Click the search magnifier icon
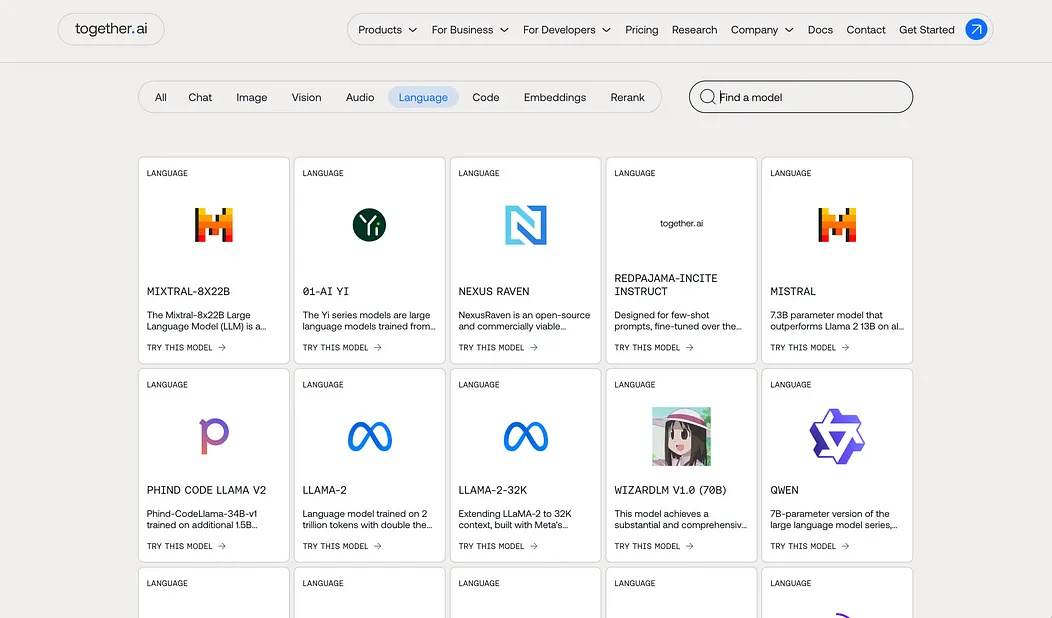The image size is (1052, 618). coord(707,97)
